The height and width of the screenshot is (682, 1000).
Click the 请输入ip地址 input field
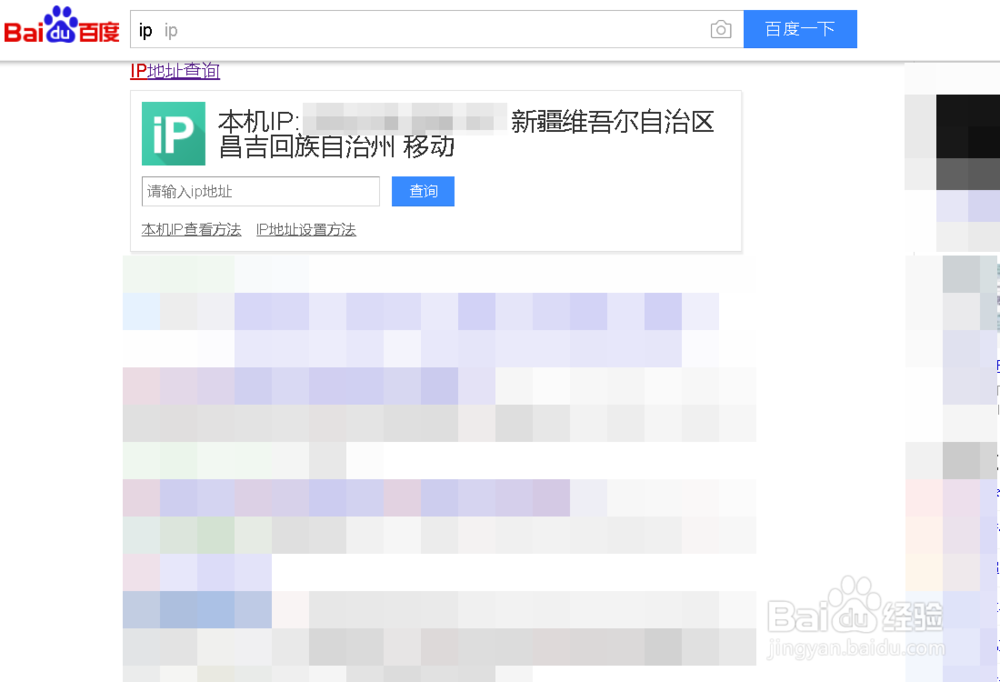(260, 191)
